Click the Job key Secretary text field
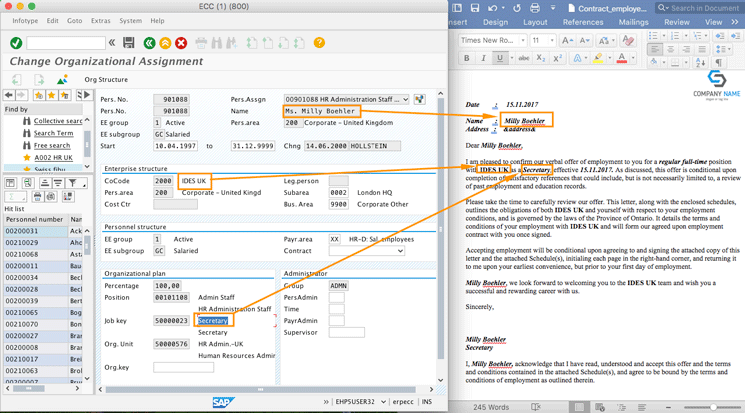 (213, 321)
